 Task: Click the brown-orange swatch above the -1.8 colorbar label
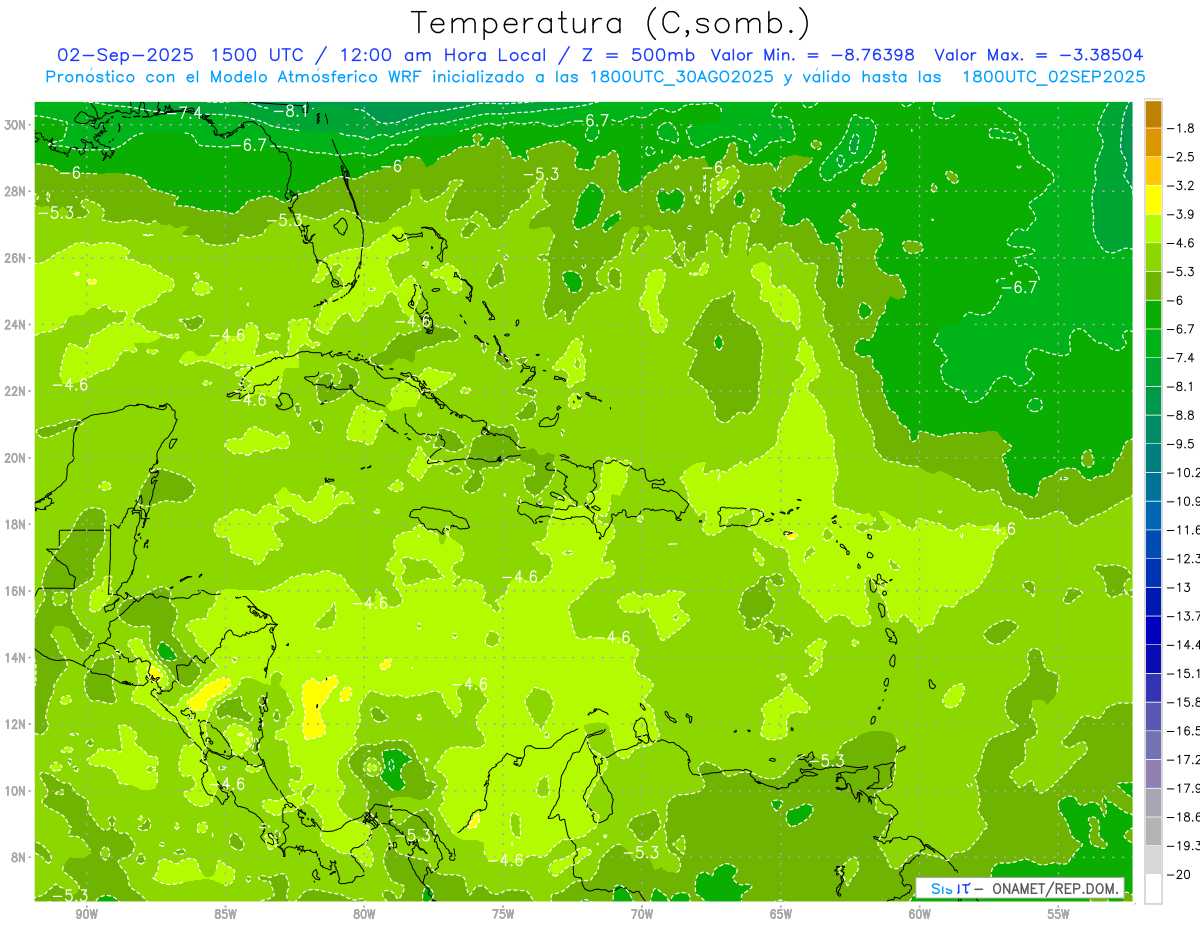click(1153, 114)
